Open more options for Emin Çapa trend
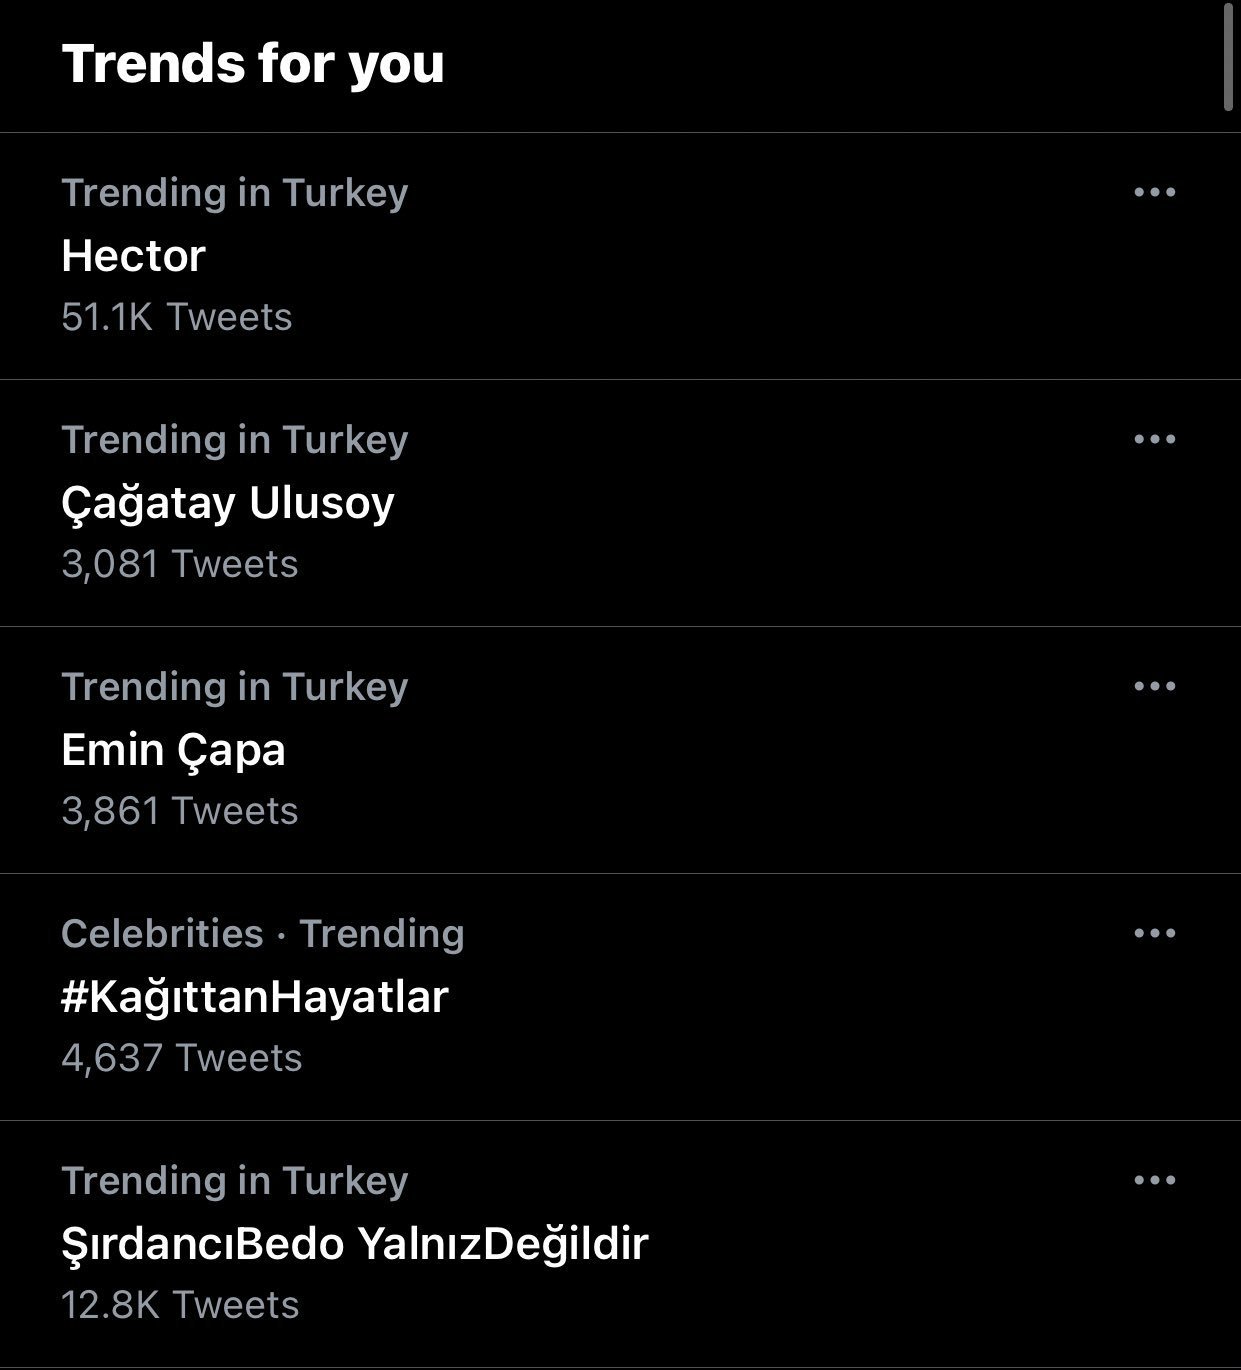Viewport: 1241px width, 1370px height. (1154, 686)
